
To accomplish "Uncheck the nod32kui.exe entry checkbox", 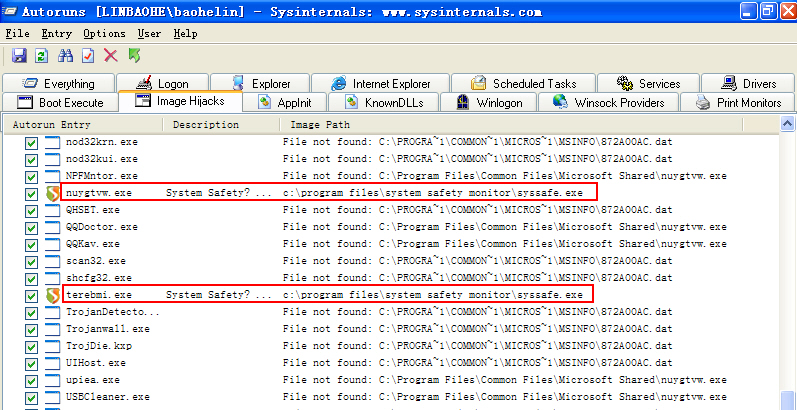I will coord(32,160).
